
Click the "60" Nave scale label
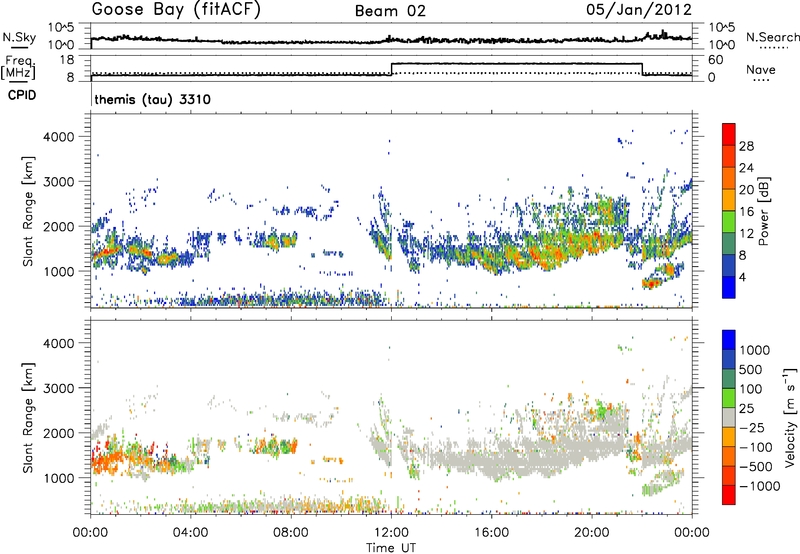716,60
